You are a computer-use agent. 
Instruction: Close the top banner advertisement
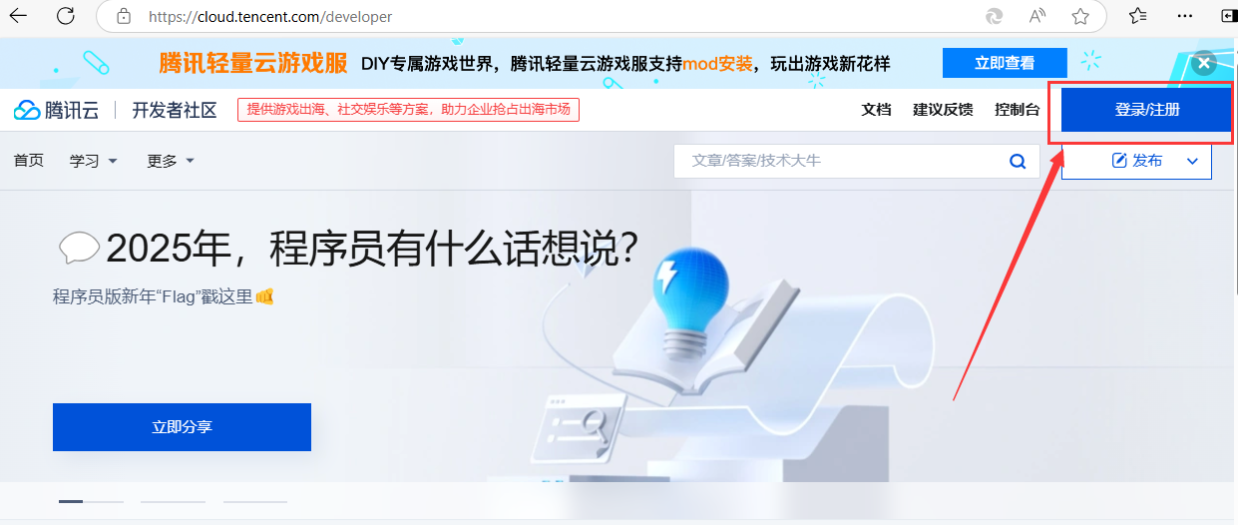pyautogui.click(x=1204, y=63)
